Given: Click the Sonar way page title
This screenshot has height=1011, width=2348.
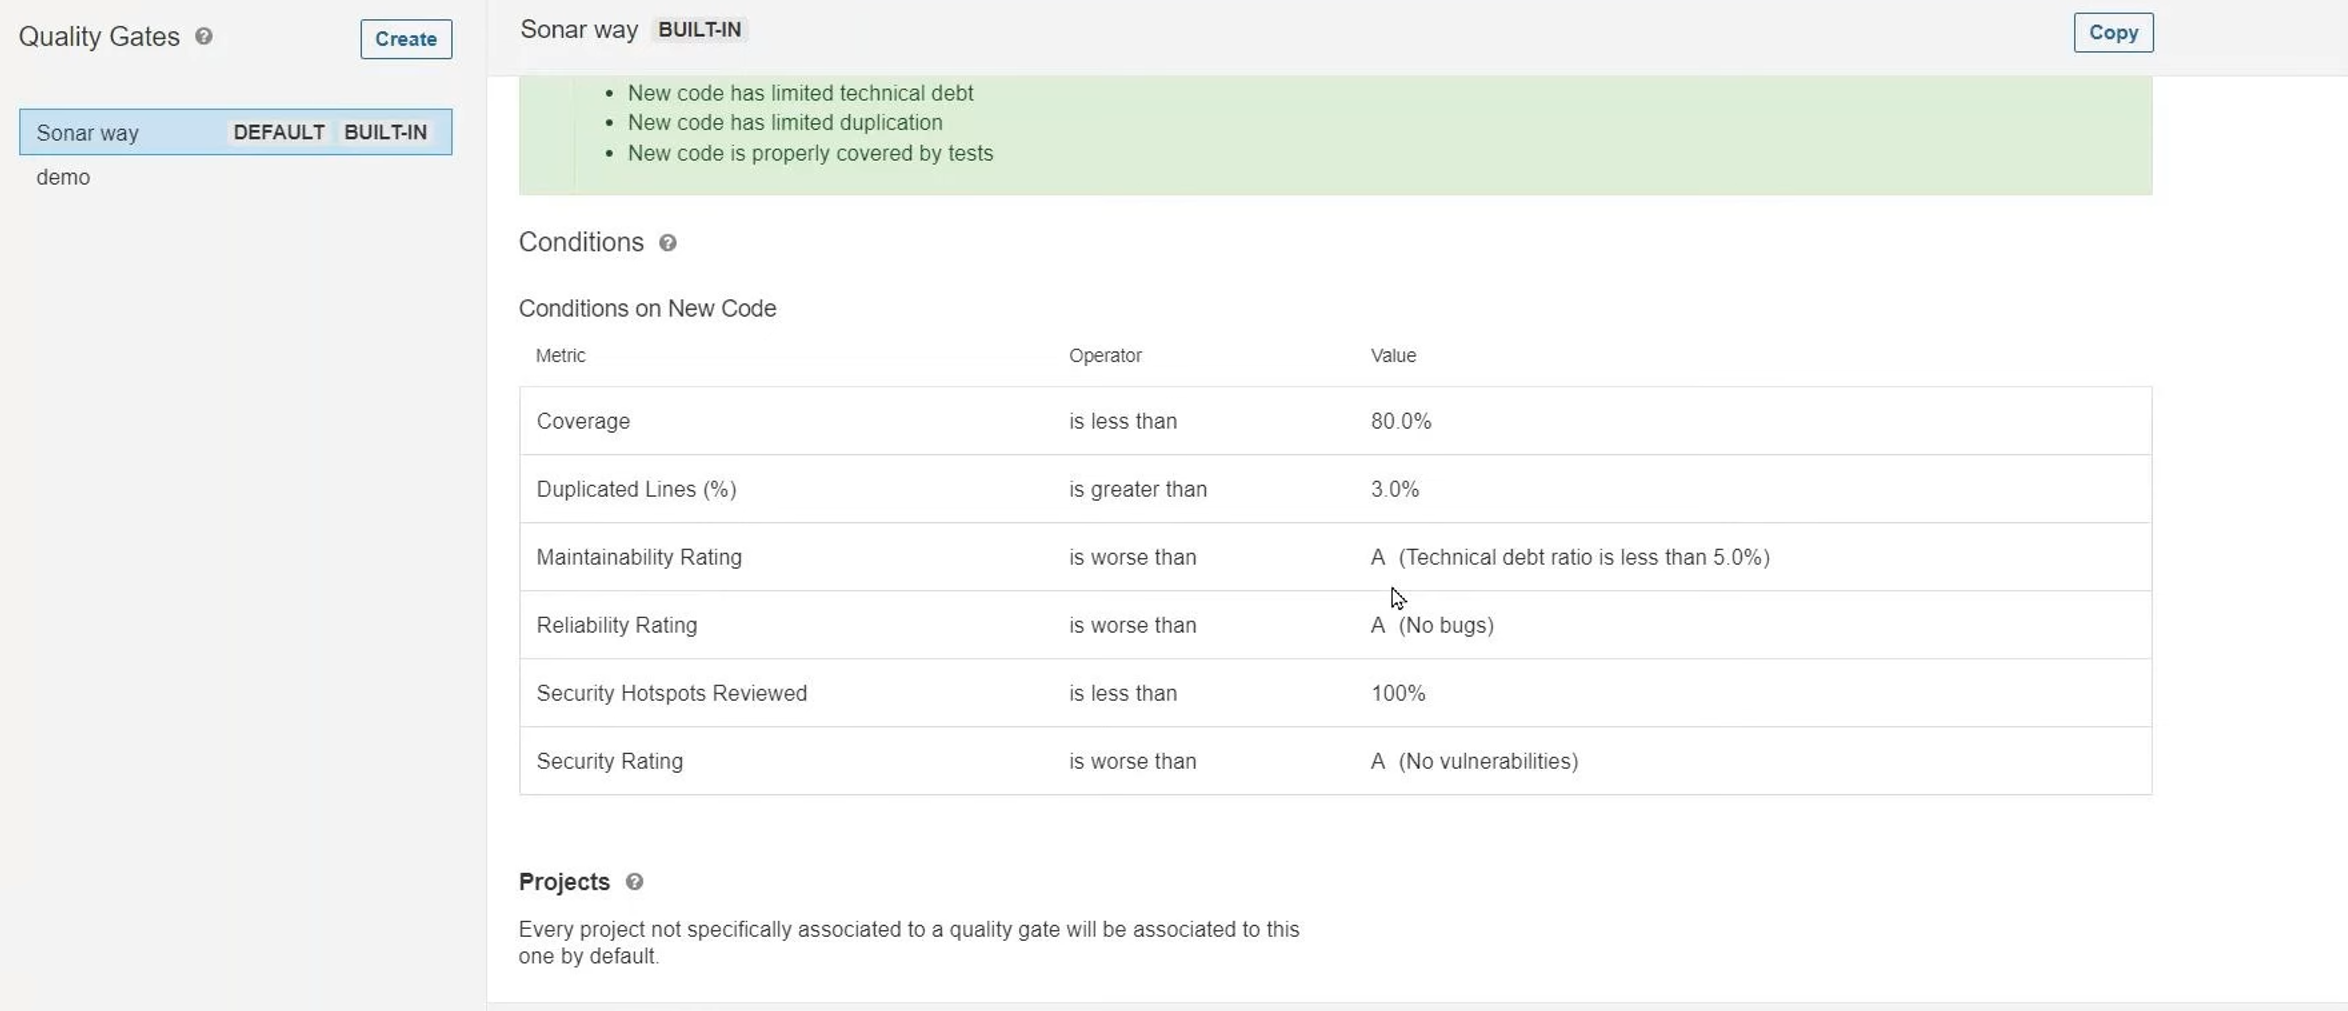Looking at the screenshot, I should [579, 30].
